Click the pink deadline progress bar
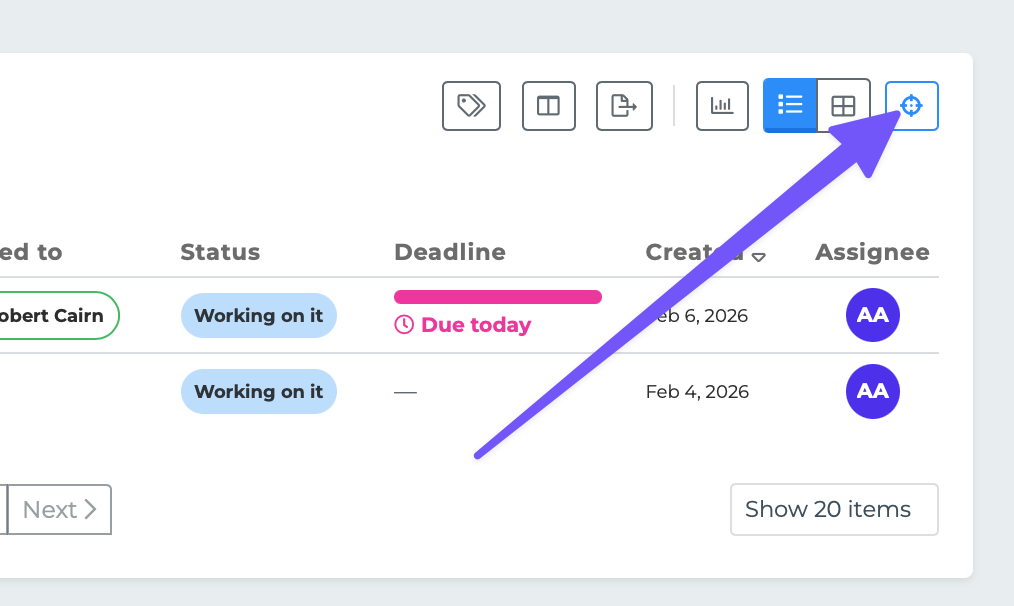This screenshot has height=606, width=1014. tap(497, 297)
